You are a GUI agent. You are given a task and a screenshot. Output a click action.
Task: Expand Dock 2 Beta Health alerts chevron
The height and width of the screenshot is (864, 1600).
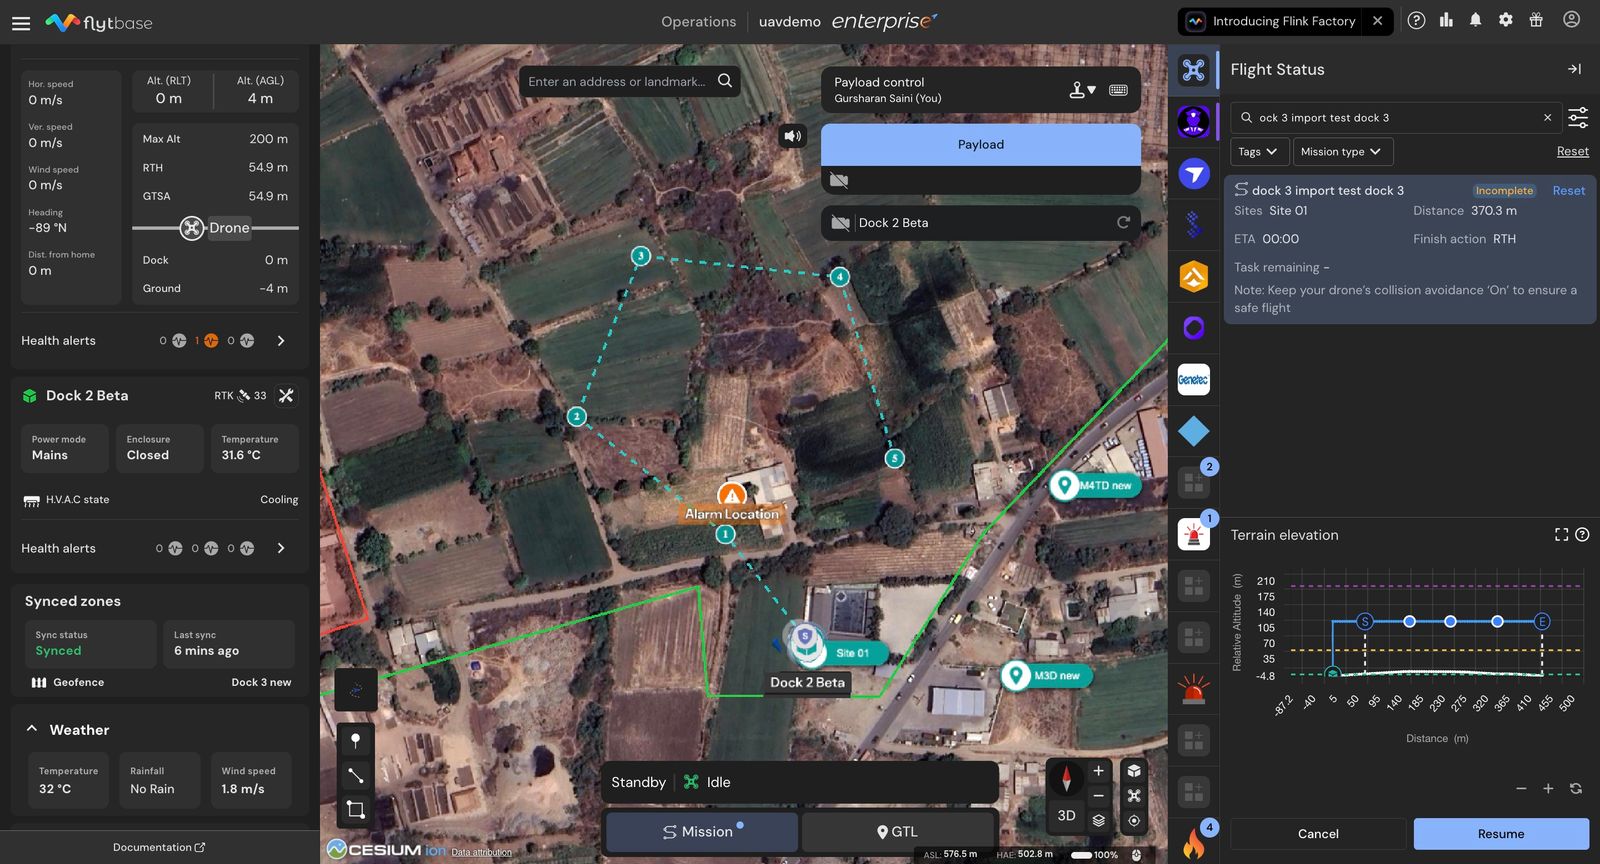[281, 548]
